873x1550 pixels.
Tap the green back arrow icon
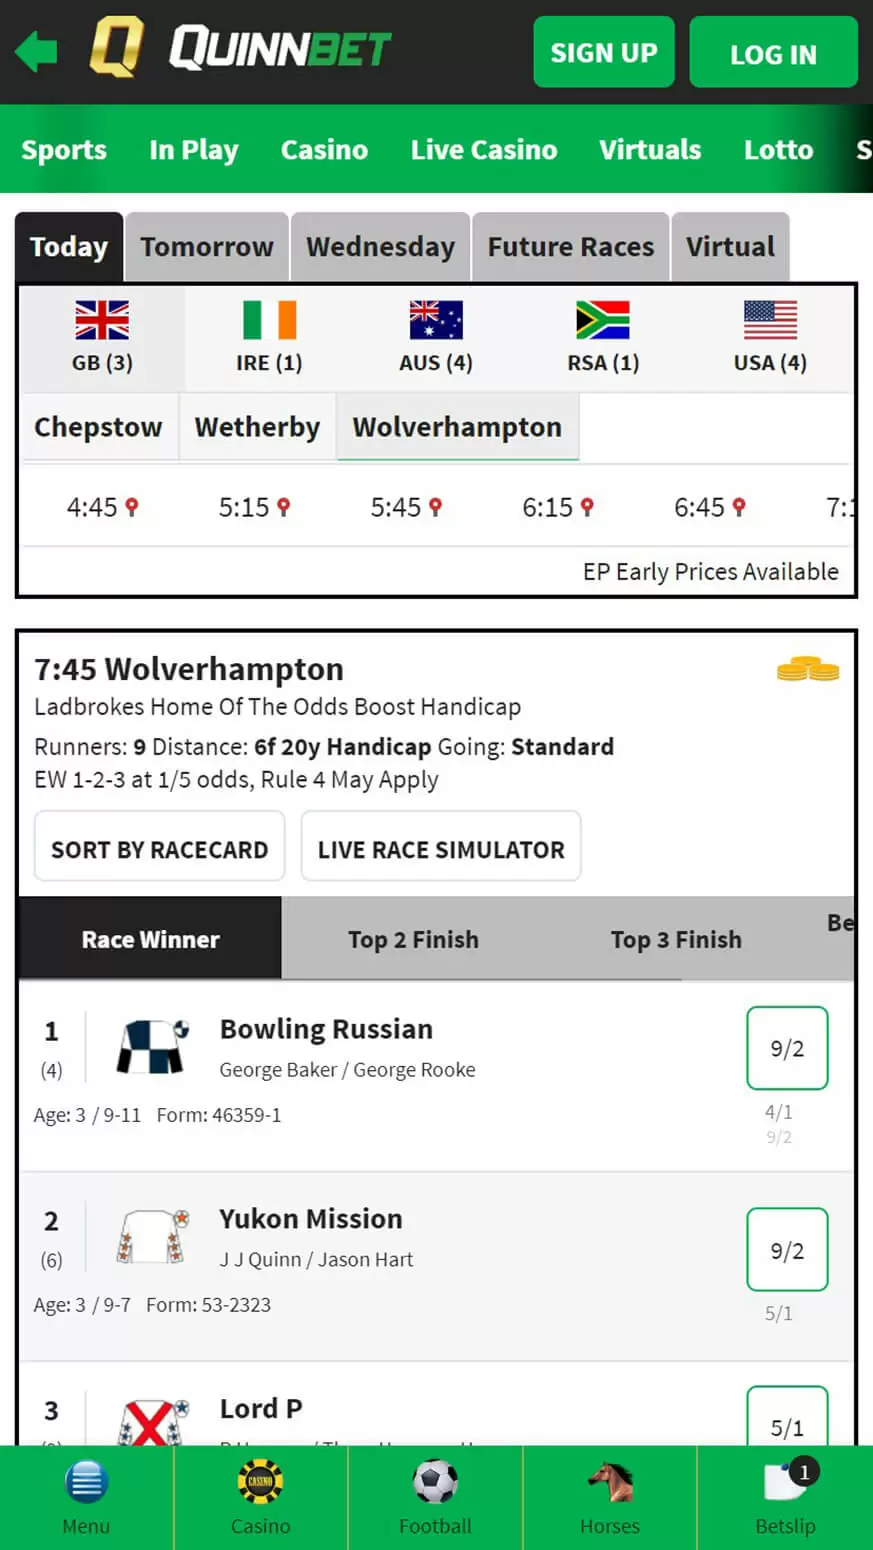click(x=36, y=51)
